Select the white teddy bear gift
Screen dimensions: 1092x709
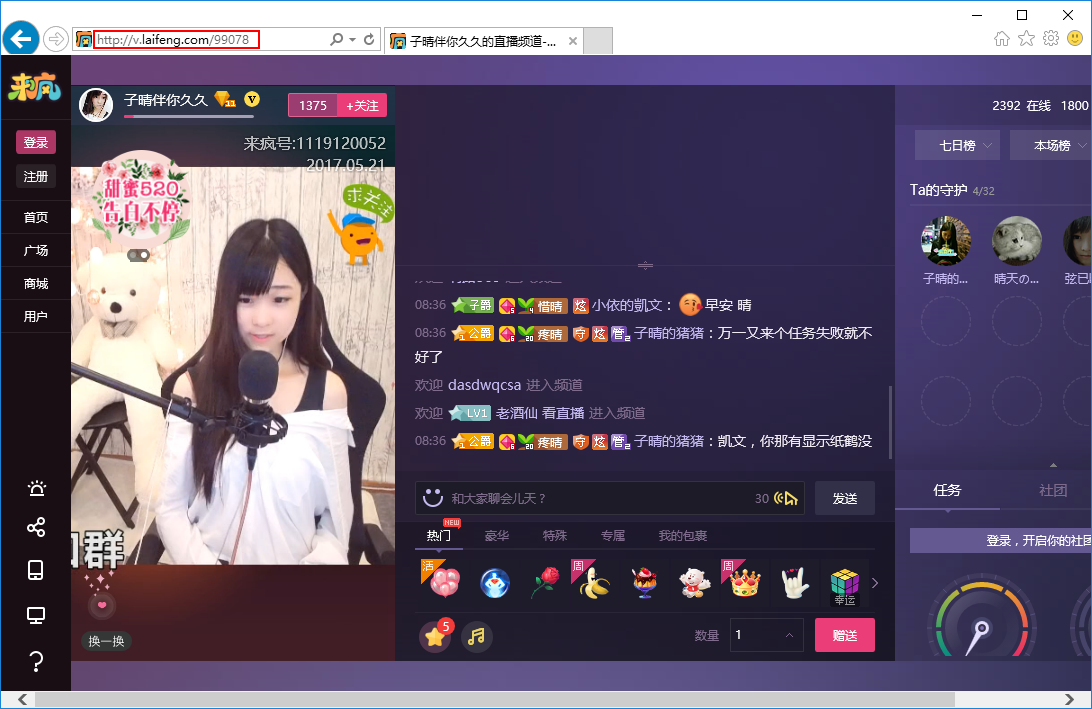pos(694,583)
